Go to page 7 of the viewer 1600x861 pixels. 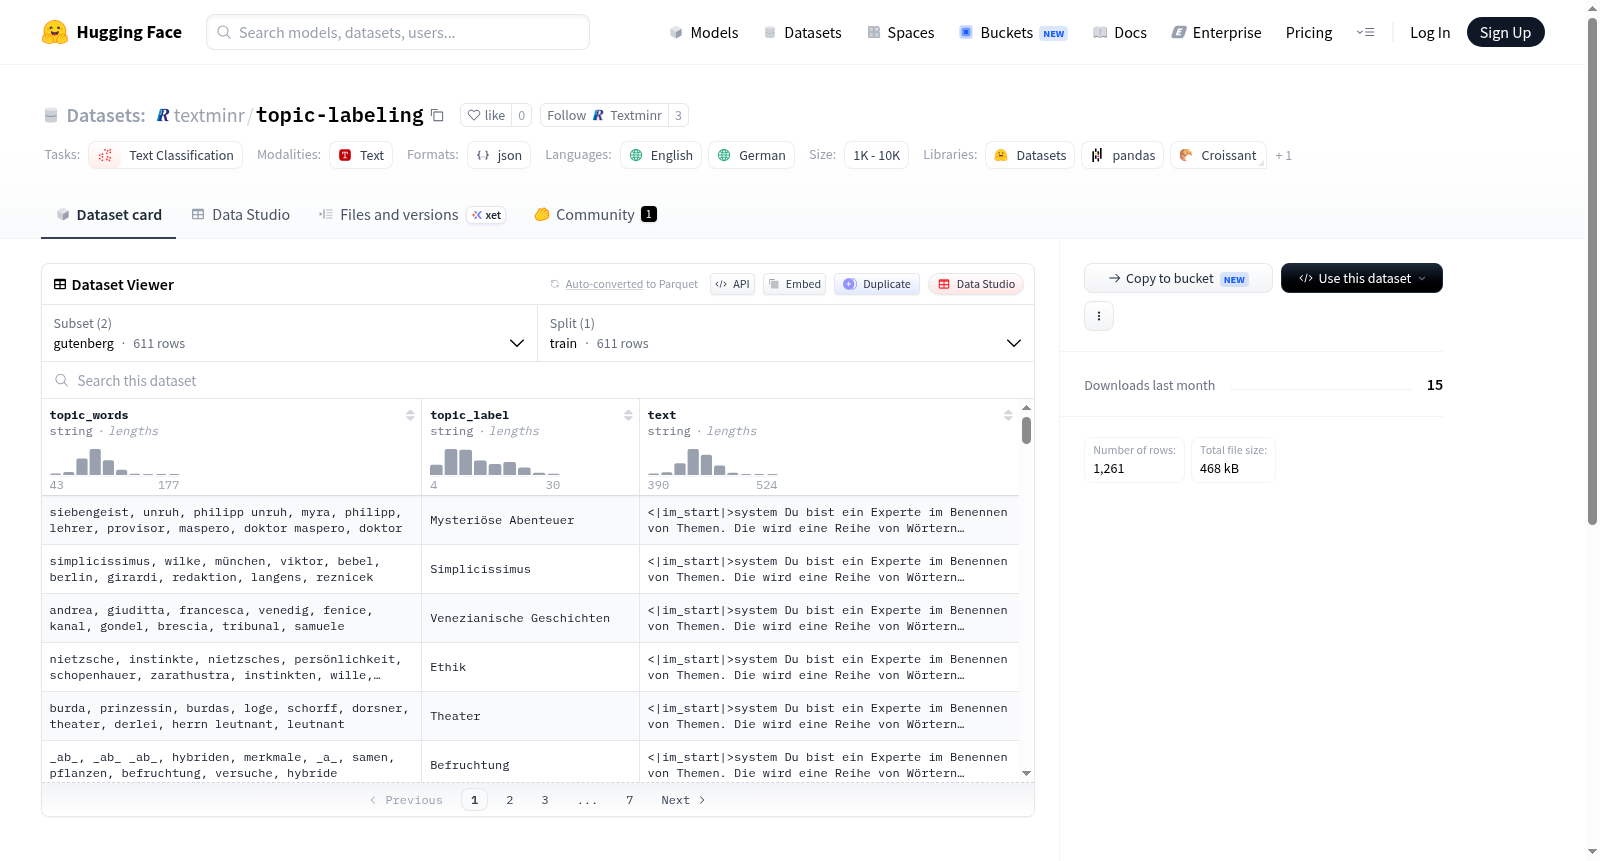coord(630,800)
